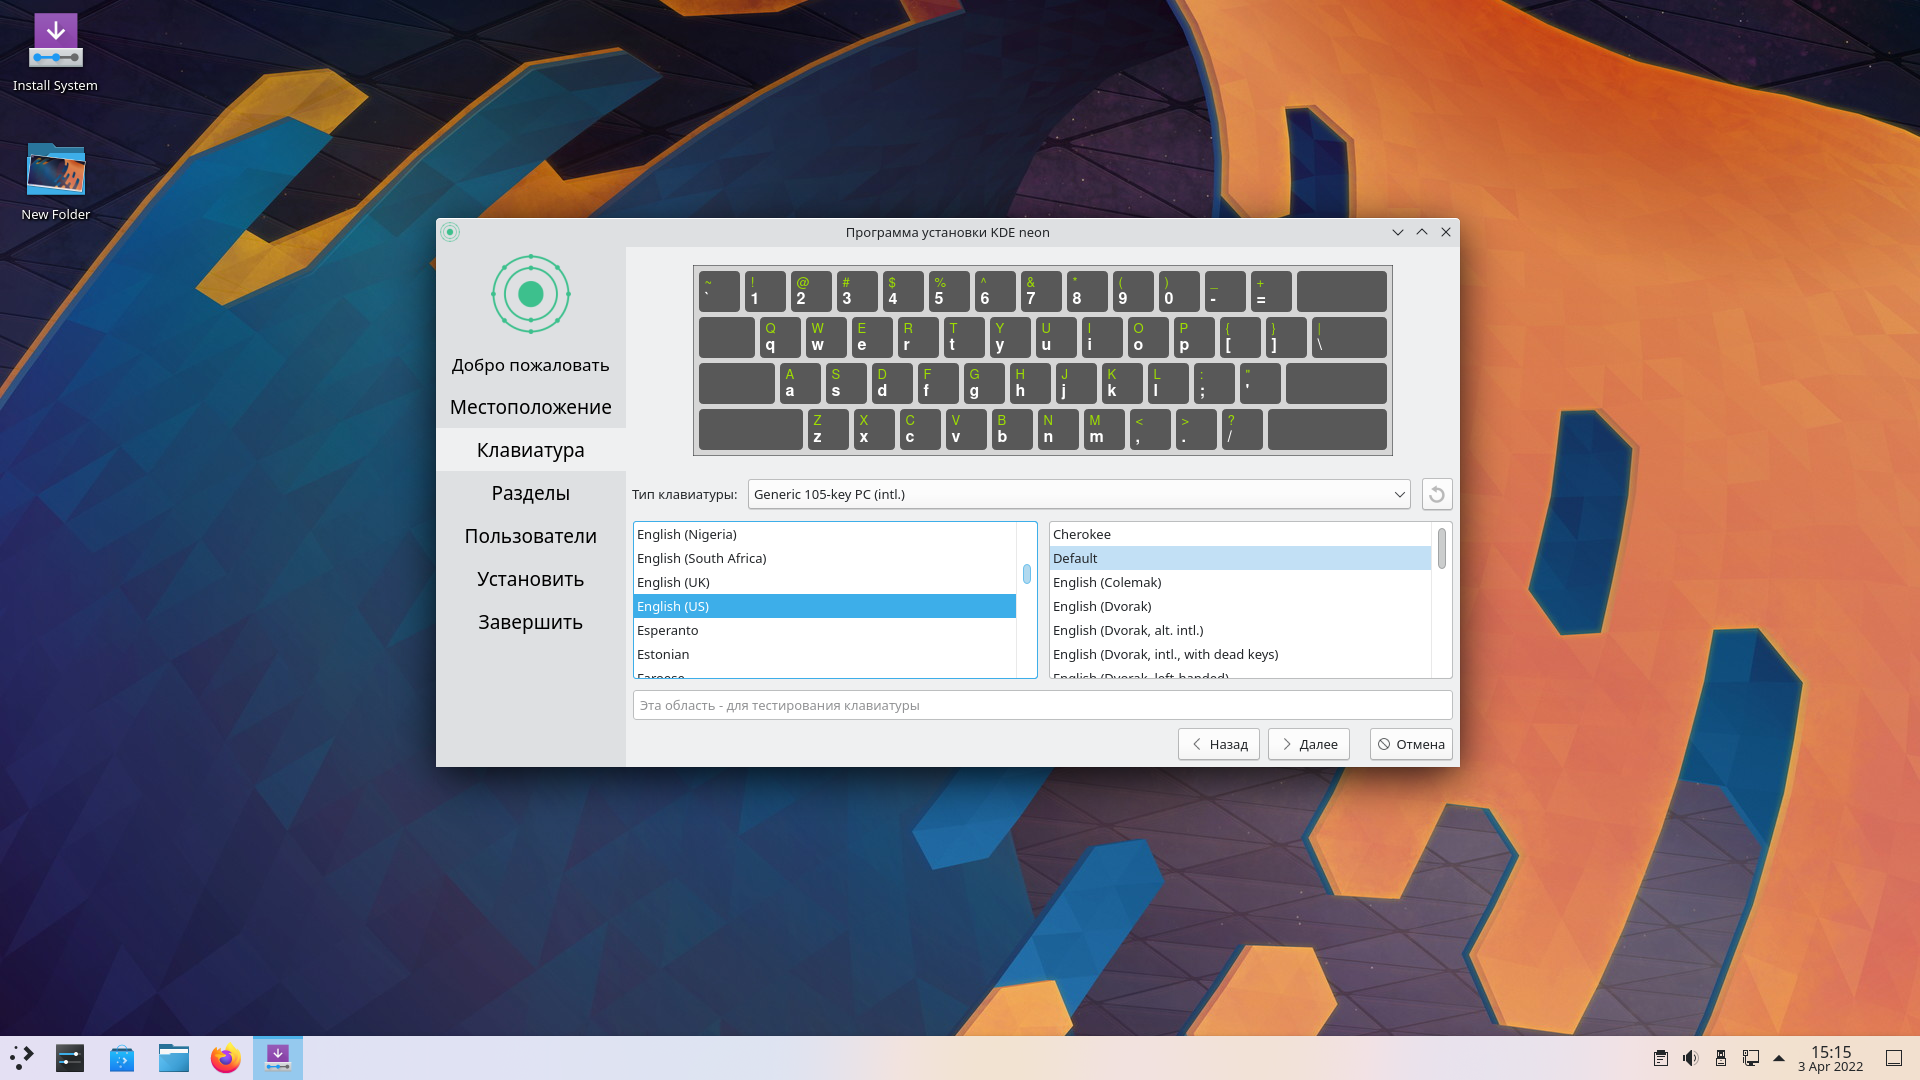Click the variant list scrollbar handle
The height and width of the screenshot is (1080, 1920).
pyautogui.click(x=1442, y=548)
